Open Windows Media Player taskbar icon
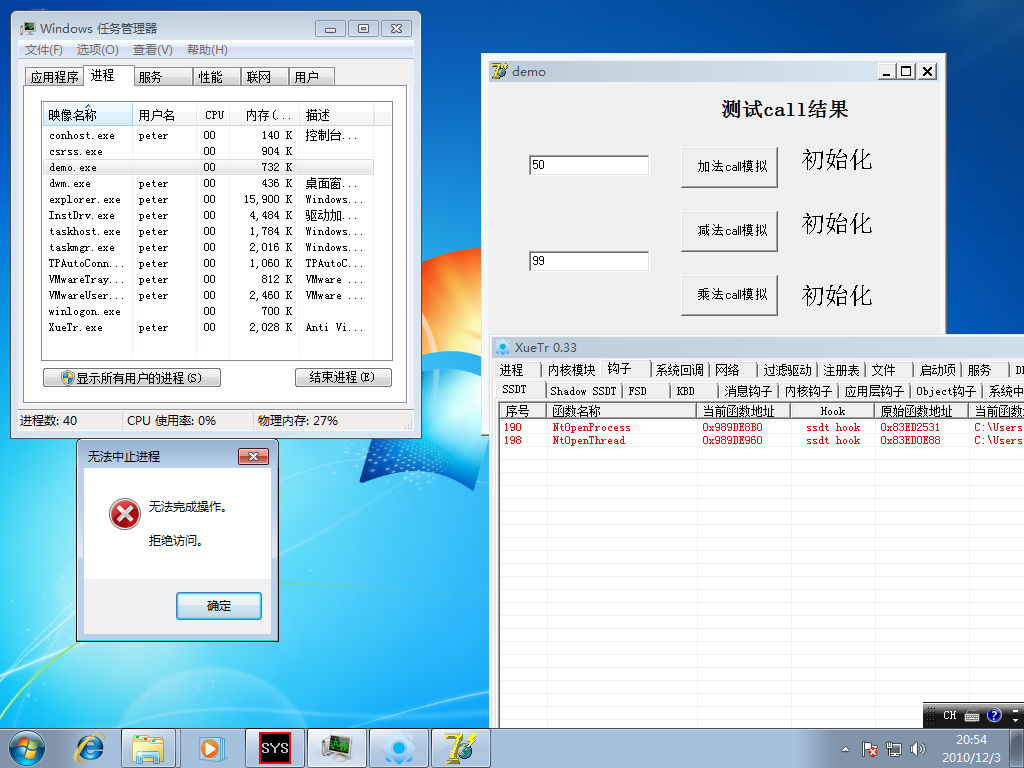This screenshot has width=1024, height=768. click(x=210, y=748)
